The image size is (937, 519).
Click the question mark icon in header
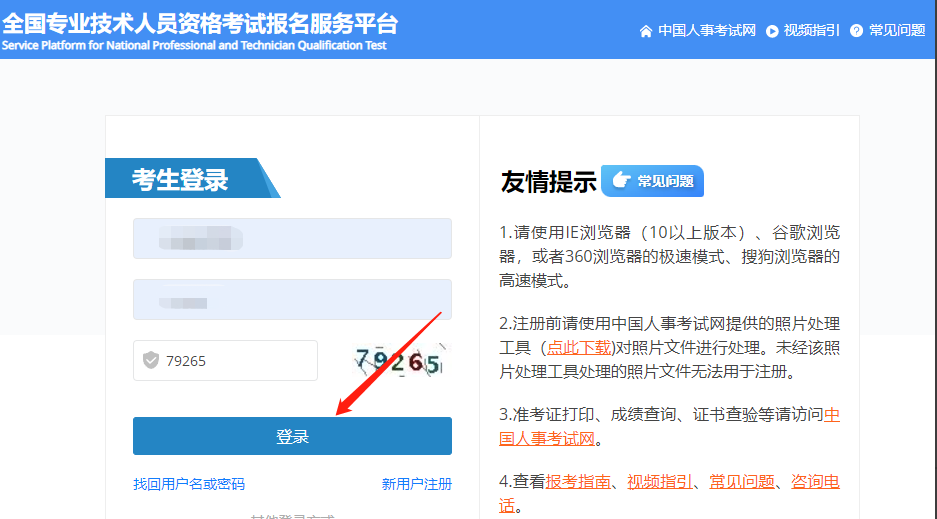(x=856, y=31)
